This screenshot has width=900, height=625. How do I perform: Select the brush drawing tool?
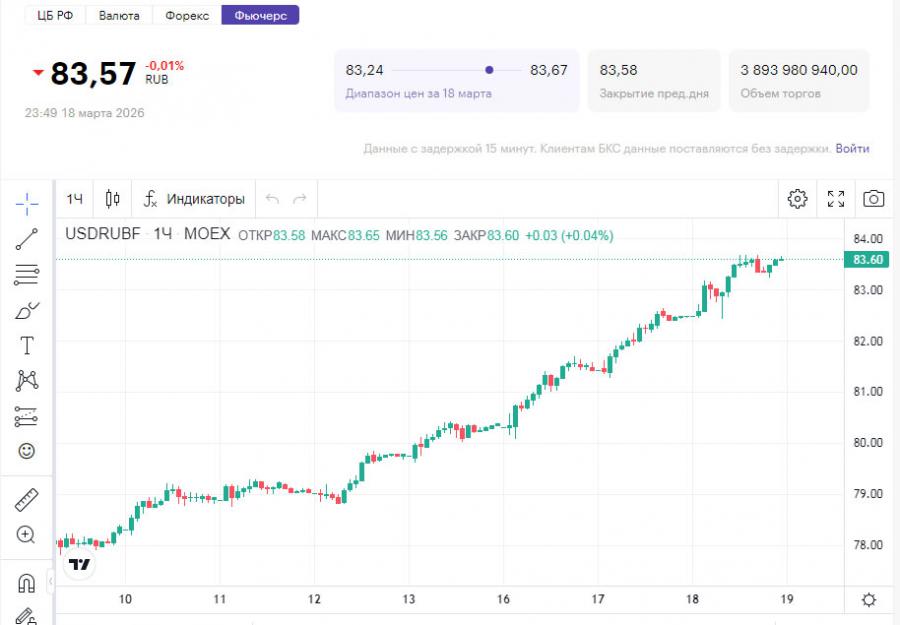(27, 310)
